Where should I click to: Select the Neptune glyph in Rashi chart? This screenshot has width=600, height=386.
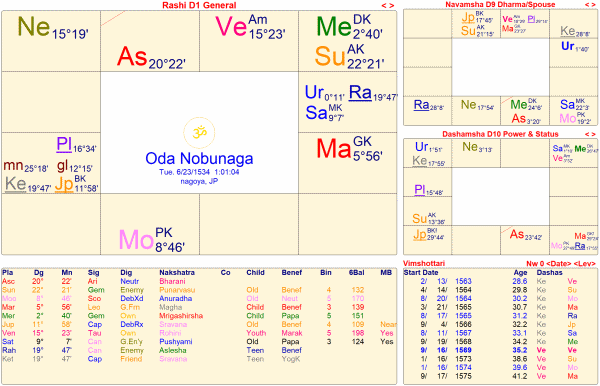coord(34,26)
